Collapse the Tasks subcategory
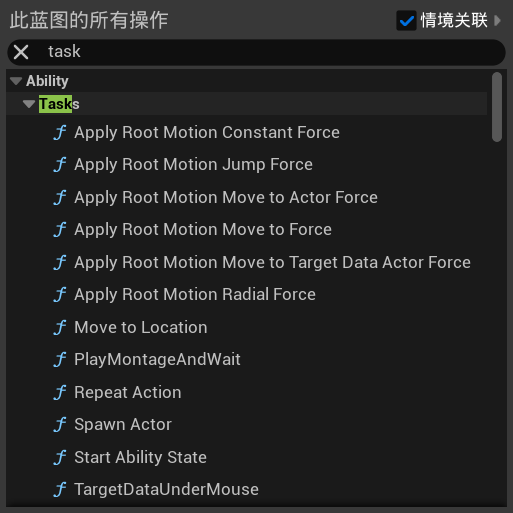Viewport: 513px width, 513px height. tap(29, 104)
